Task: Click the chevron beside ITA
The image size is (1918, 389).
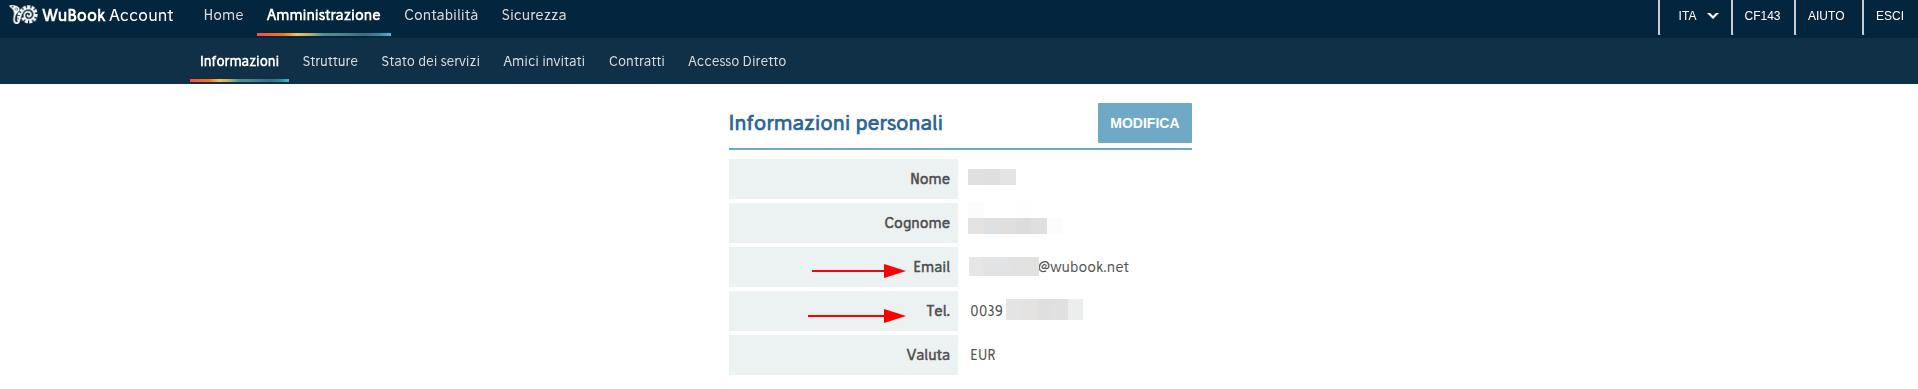Action: click(1713, 16)
